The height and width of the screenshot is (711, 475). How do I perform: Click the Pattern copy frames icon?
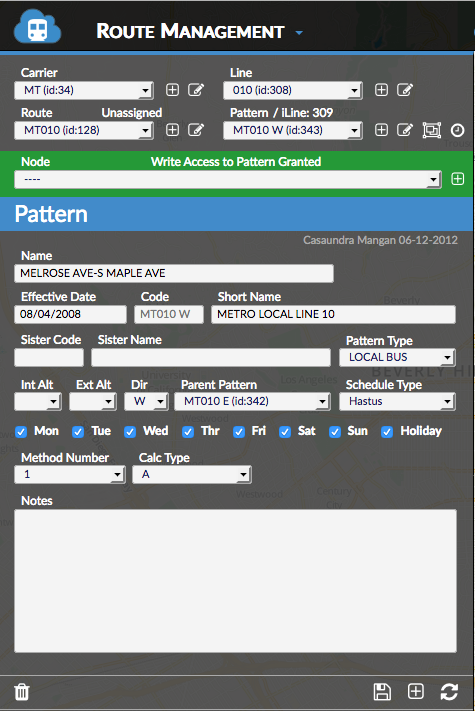[x=431, y=131]
